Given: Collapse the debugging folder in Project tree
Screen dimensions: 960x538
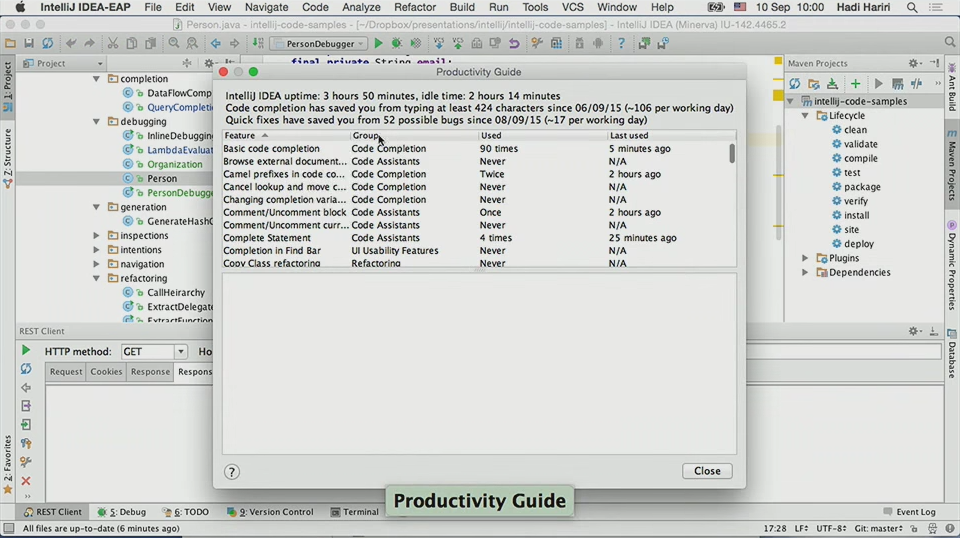Looking at the screenshot, I should click(96, 122).
